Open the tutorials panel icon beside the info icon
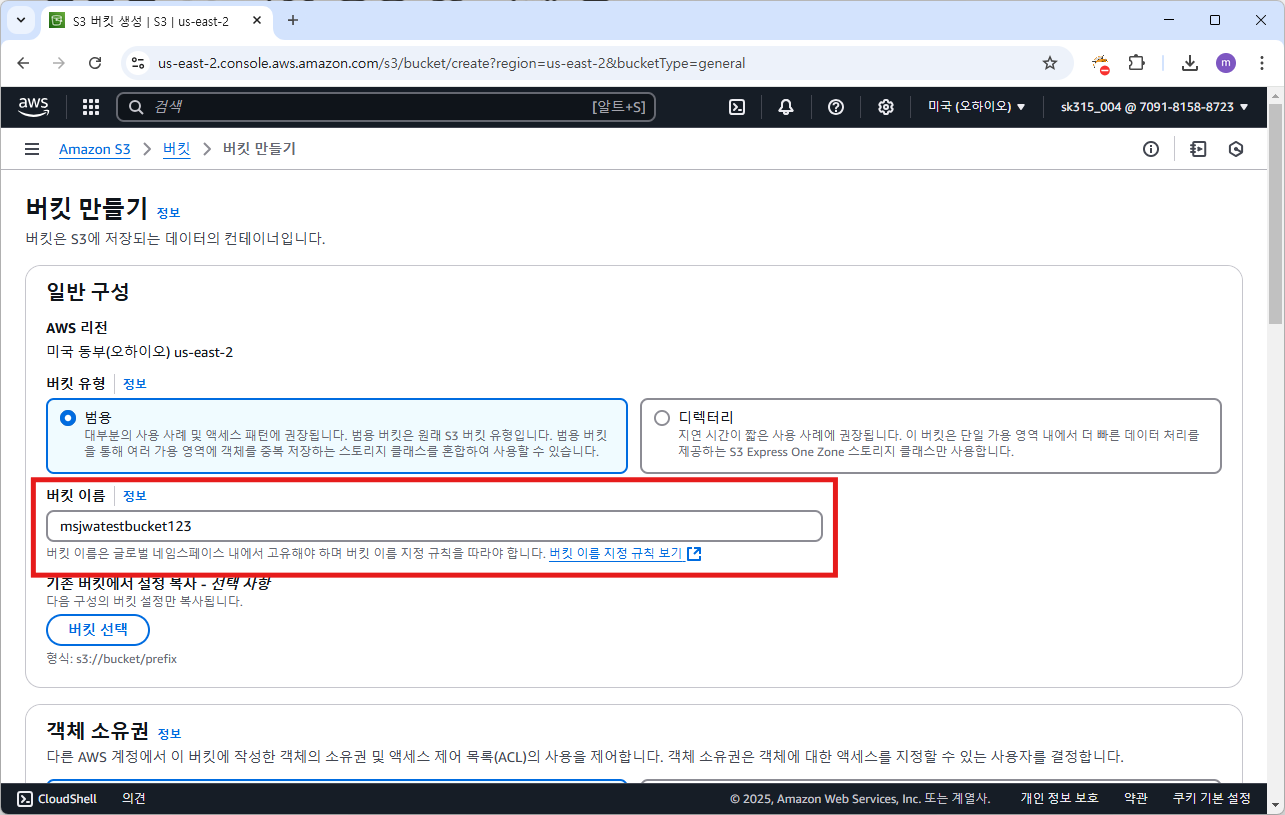Screen dimensions: 1285x815 (1198, 149)
